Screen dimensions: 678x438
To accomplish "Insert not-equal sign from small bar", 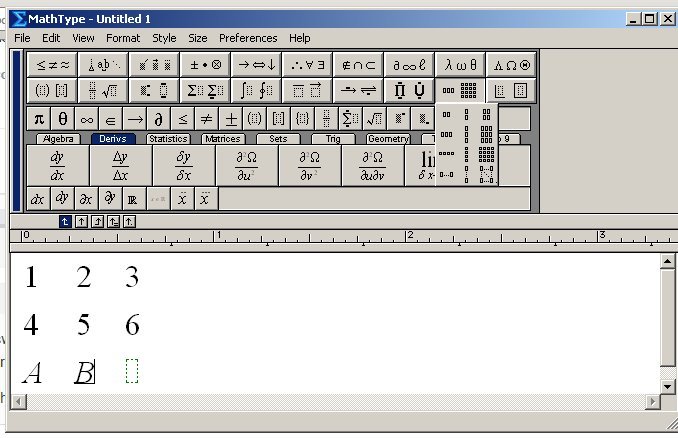I will (207, 119).
